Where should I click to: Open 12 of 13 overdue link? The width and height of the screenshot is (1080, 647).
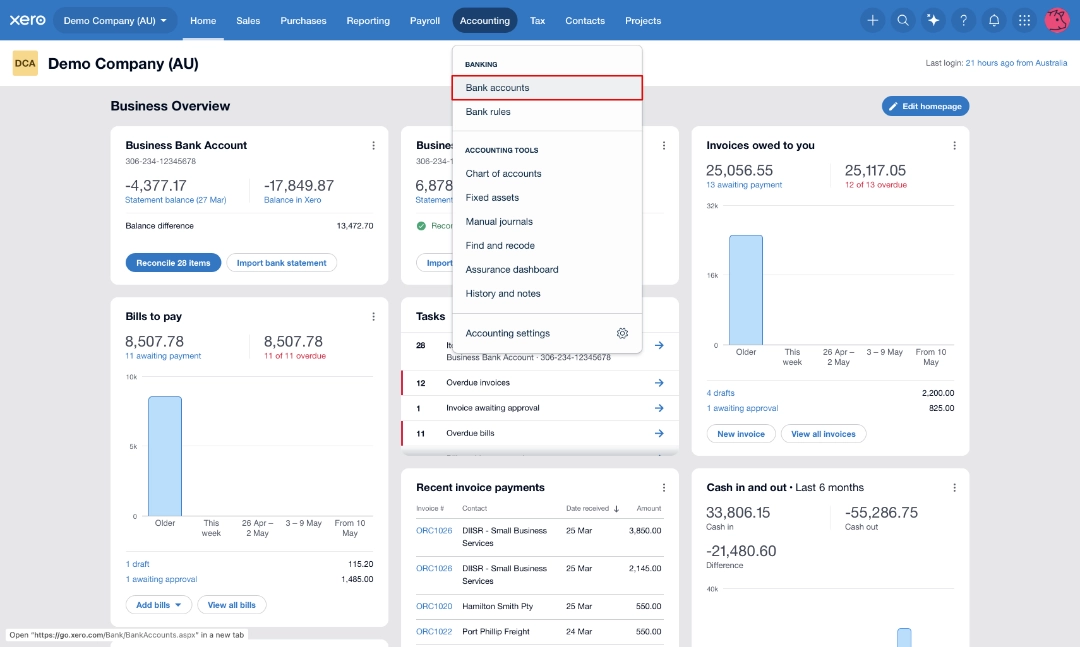pyautogui.click(x=875, y=185)
